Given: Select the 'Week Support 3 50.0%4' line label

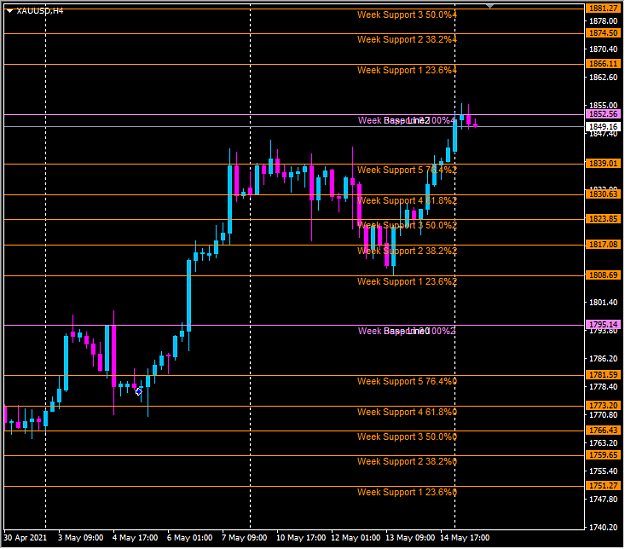Looking at the screenshot, I should click(407, 15).
